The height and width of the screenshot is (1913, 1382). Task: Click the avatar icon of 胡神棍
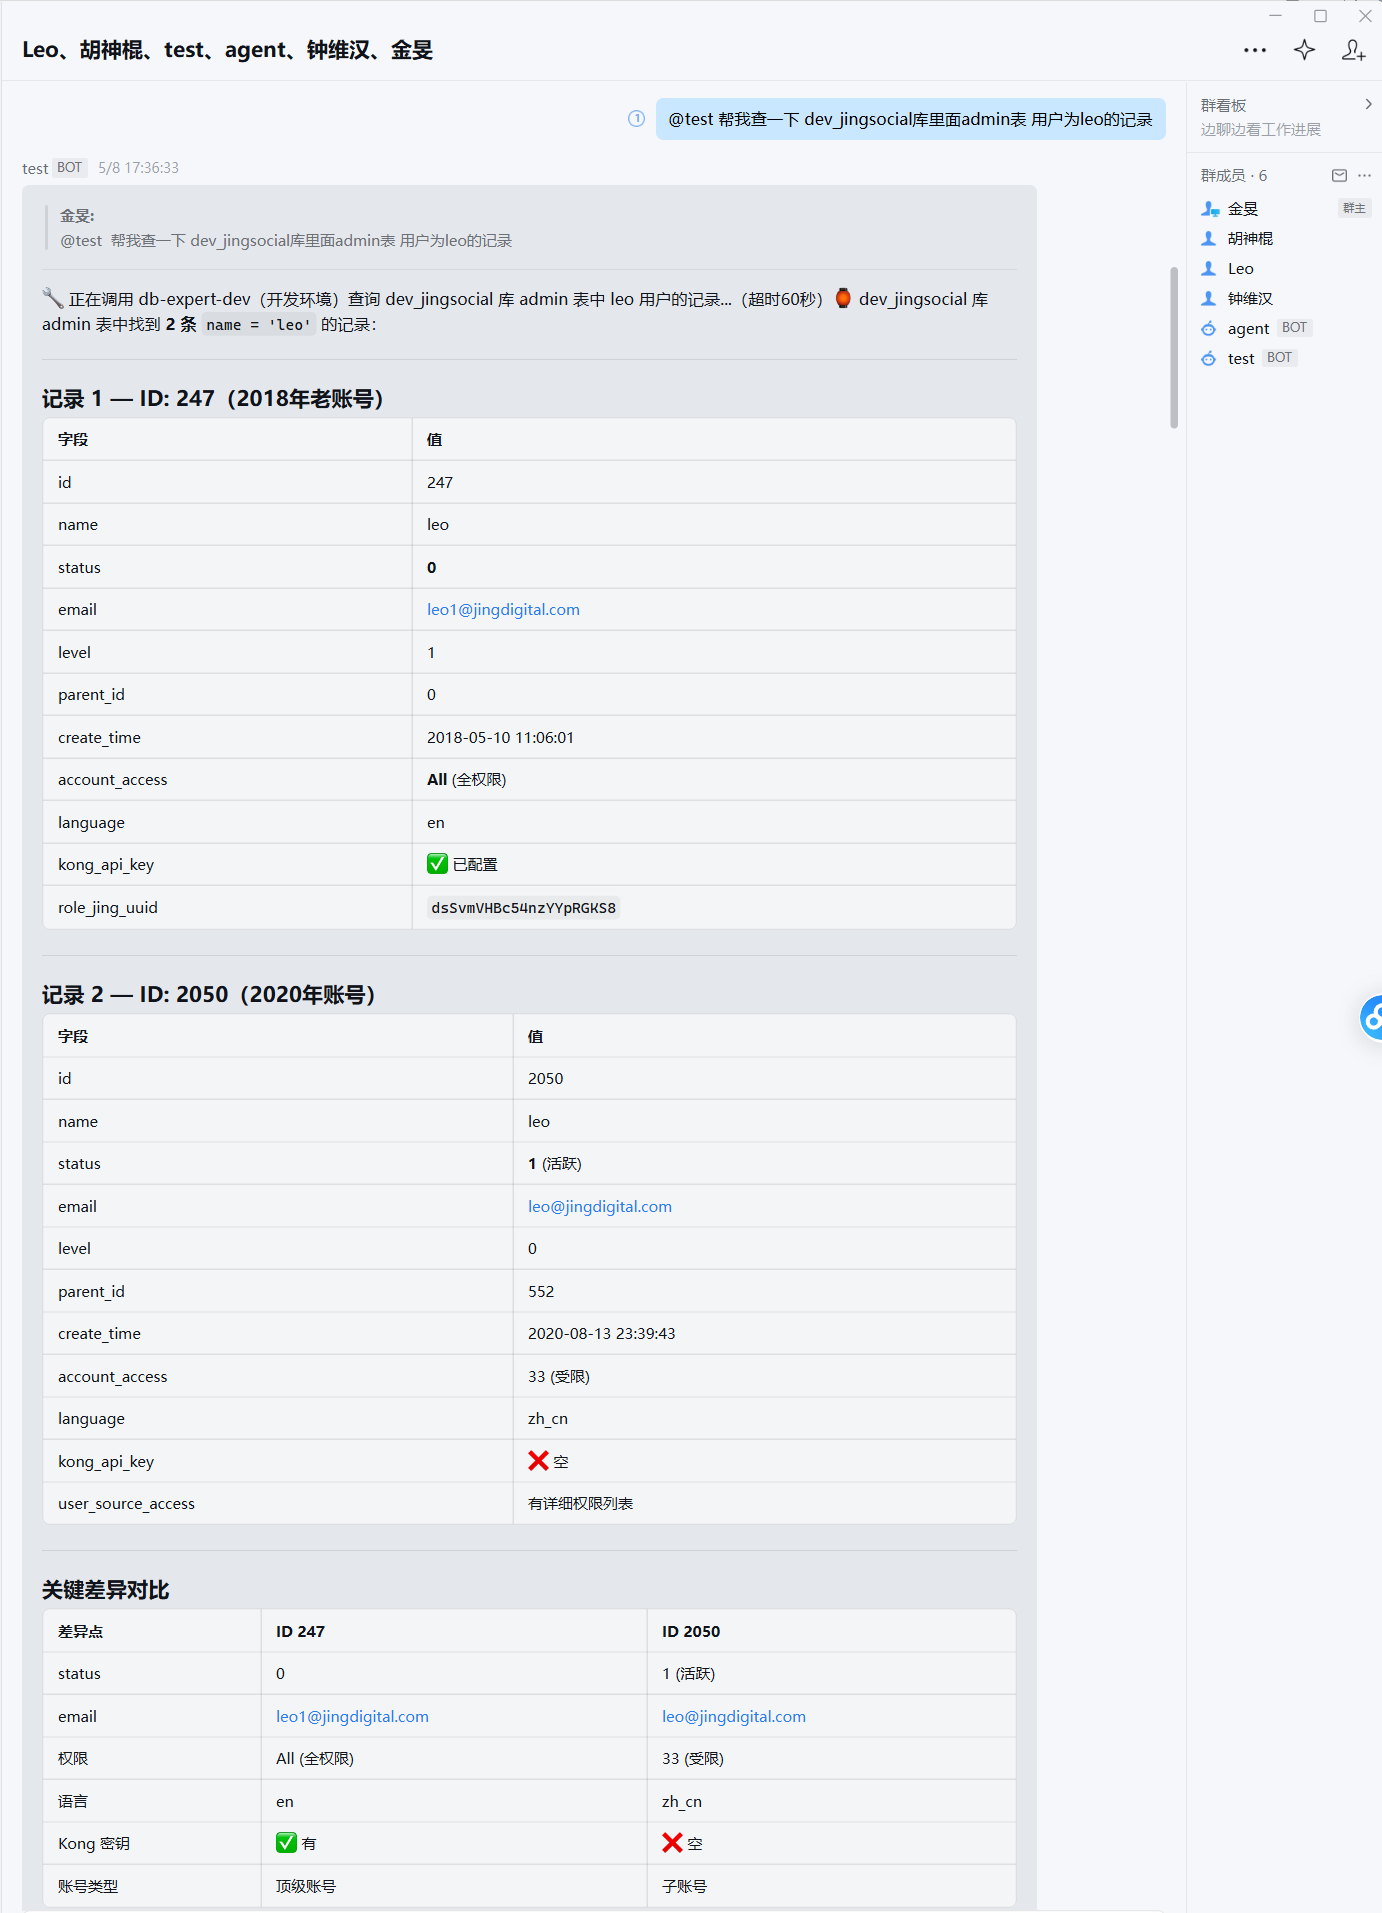[1209, 238]
